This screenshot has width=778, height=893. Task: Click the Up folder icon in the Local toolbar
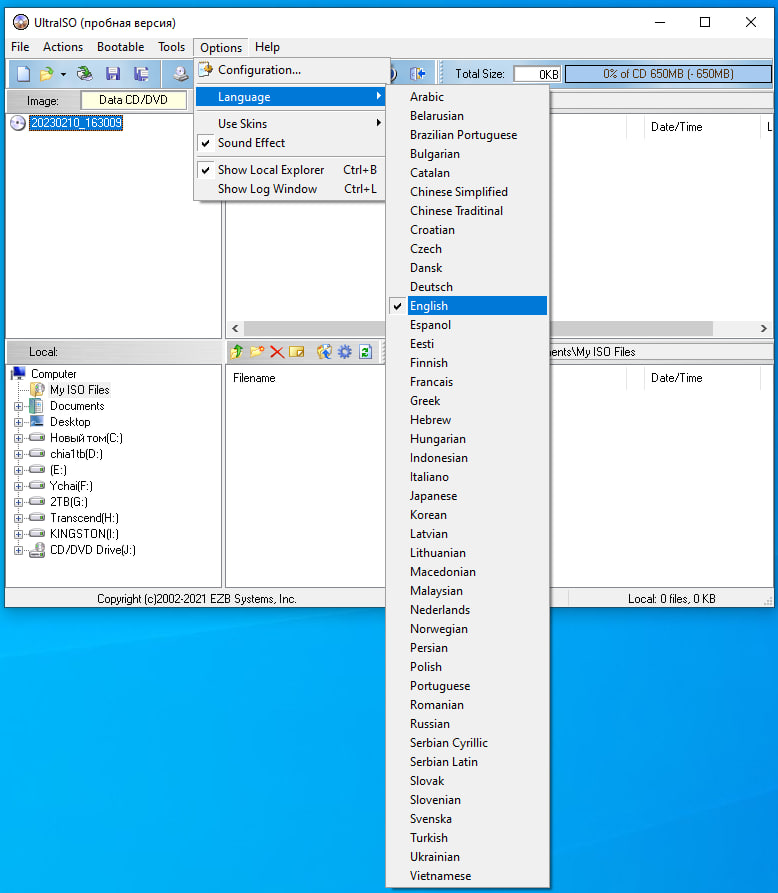click(237, 352)
